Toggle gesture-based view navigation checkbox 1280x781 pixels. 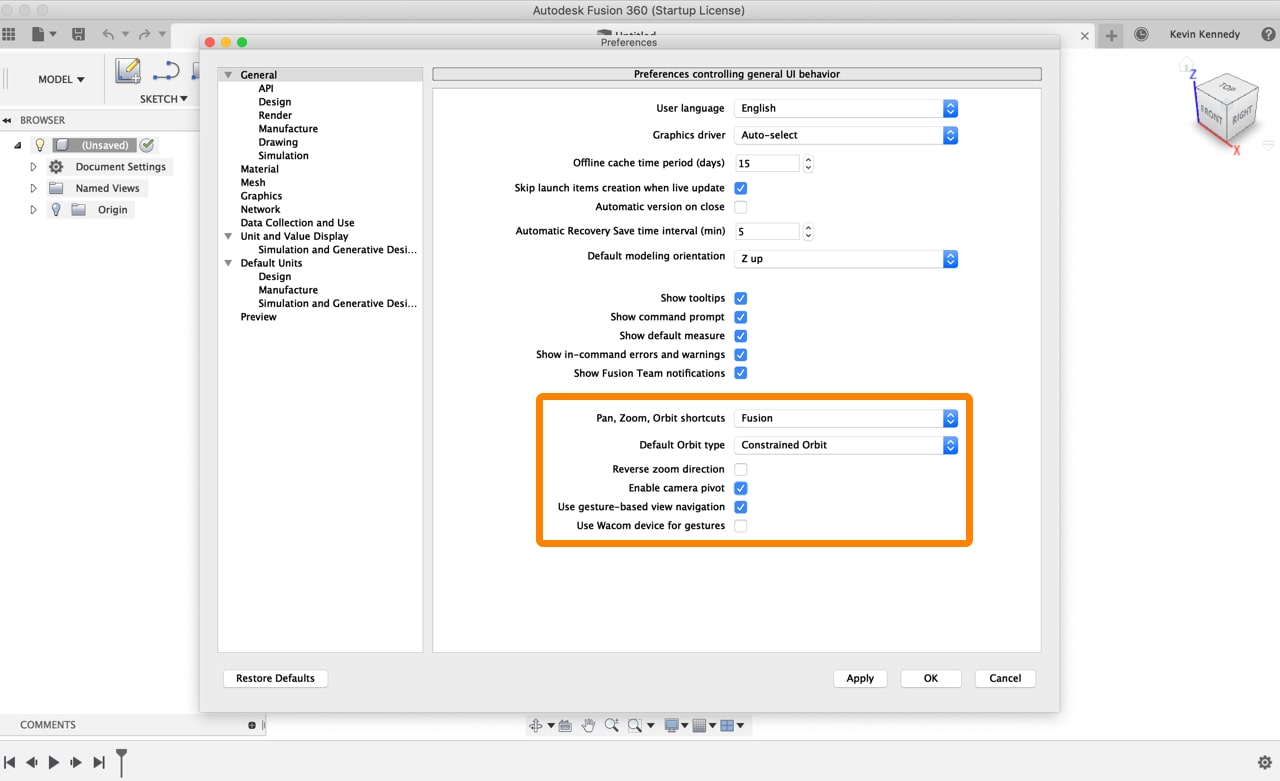click(741, 507)
